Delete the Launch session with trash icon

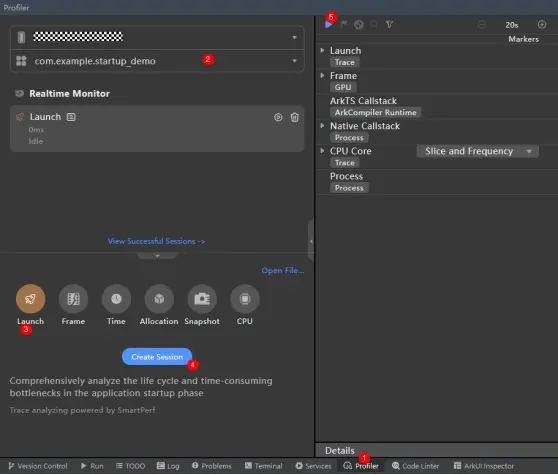pos(295,117)
